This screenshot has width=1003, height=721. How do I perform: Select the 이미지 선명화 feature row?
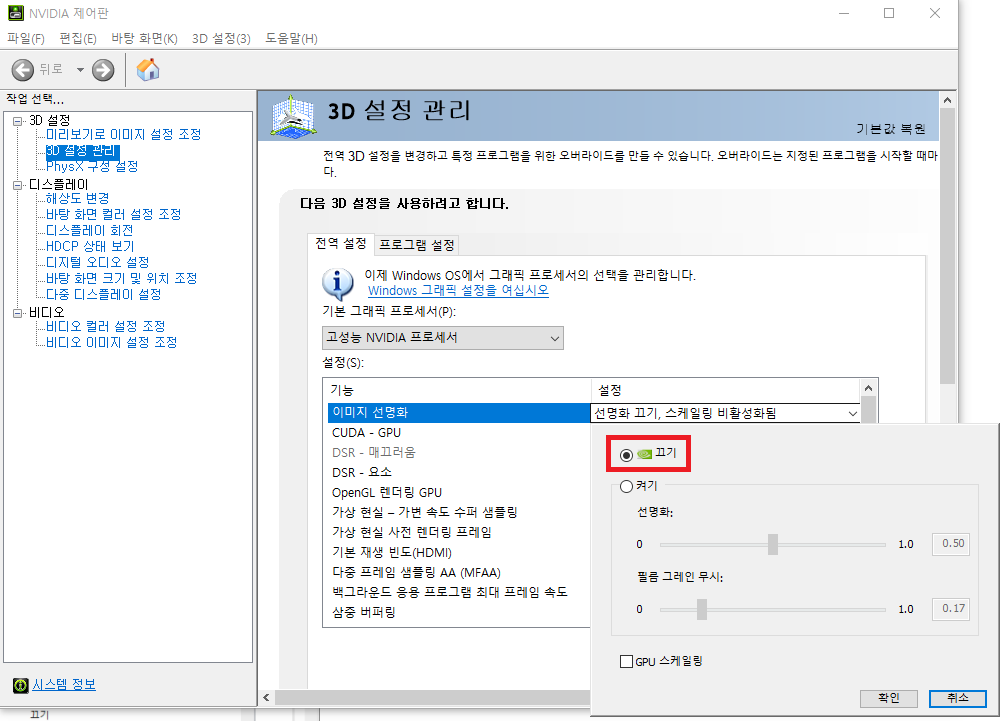(459, 413)
